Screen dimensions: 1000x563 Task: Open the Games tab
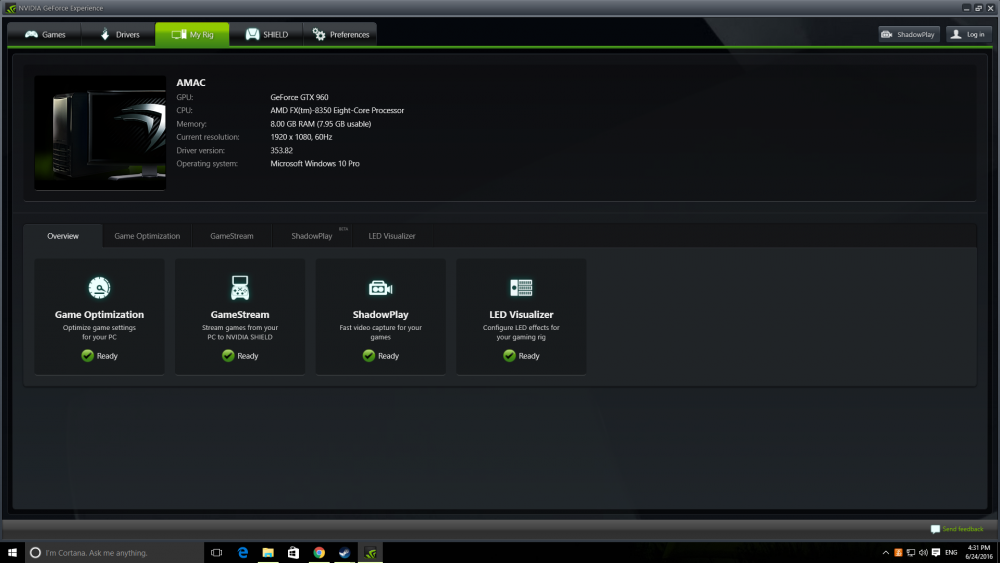(x=45, y=34)
